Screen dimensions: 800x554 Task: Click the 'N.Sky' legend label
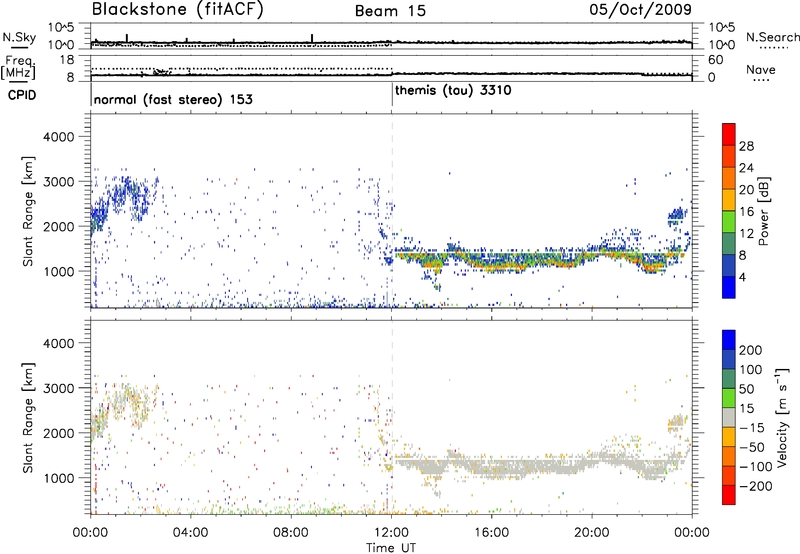click(19, 37)
